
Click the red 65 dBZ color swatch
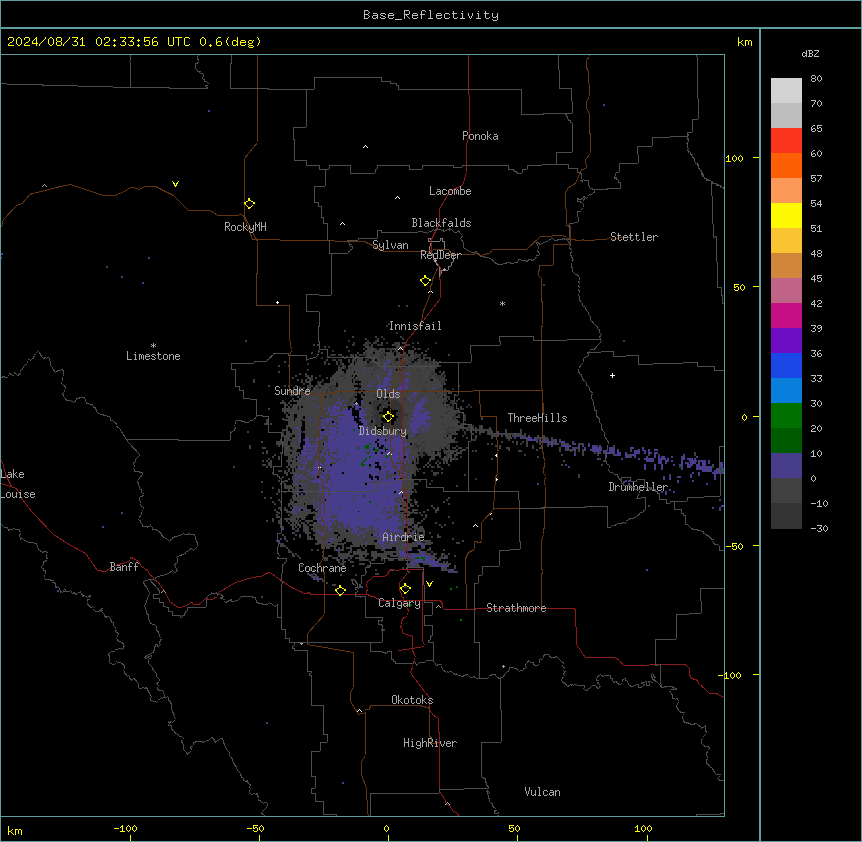786,140
